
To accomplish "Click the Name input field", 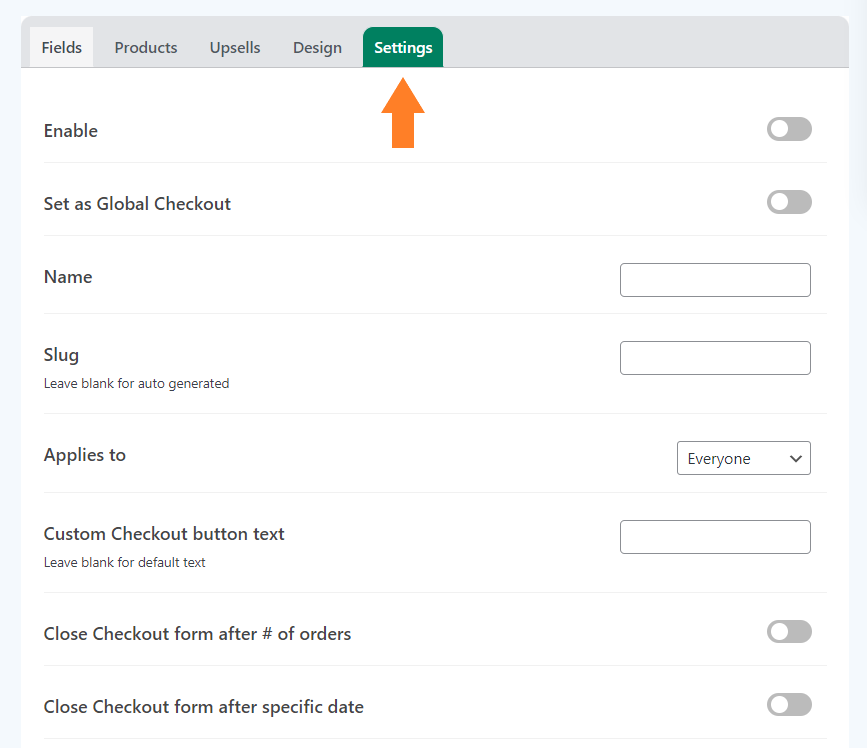I will [x=715, y=280].
